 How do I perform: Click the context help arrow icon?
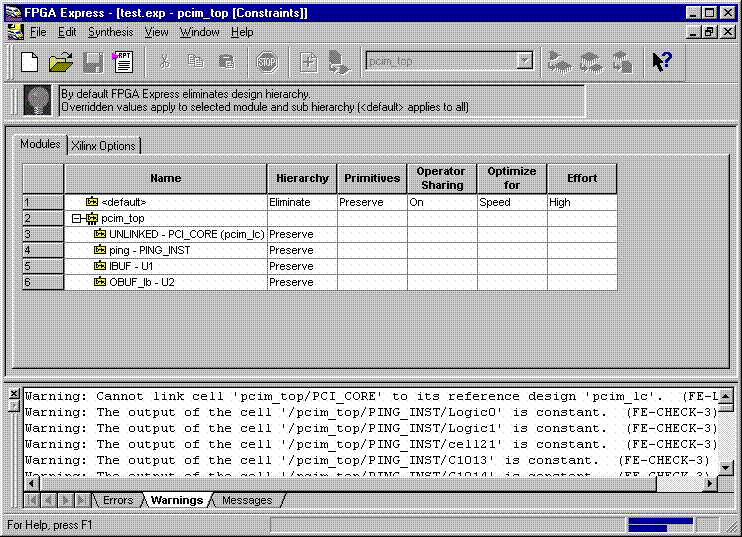pyautogui.click(x=661, y=62)
